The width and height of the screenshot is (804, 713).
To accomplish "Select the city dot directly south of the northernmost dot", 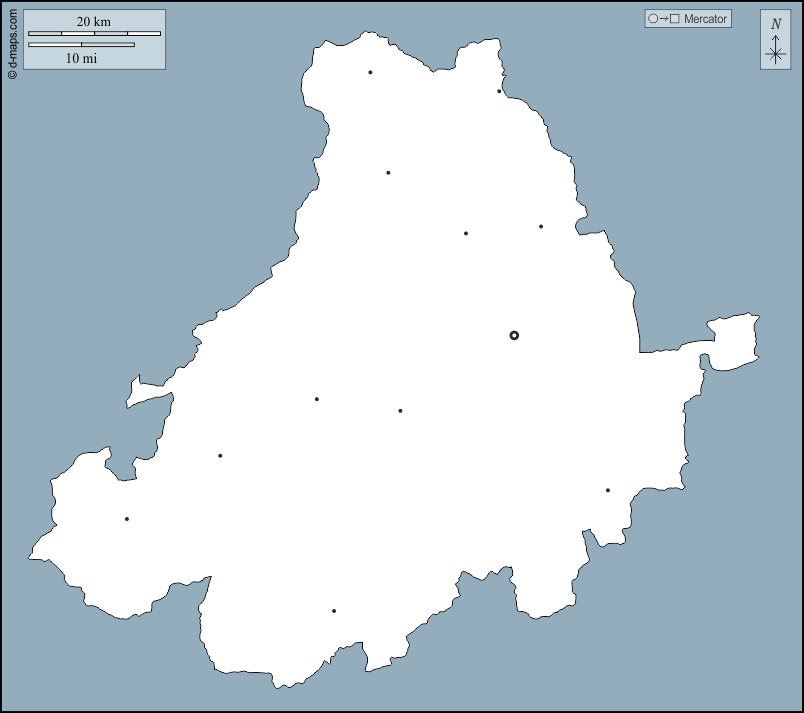I will [388, 173].
